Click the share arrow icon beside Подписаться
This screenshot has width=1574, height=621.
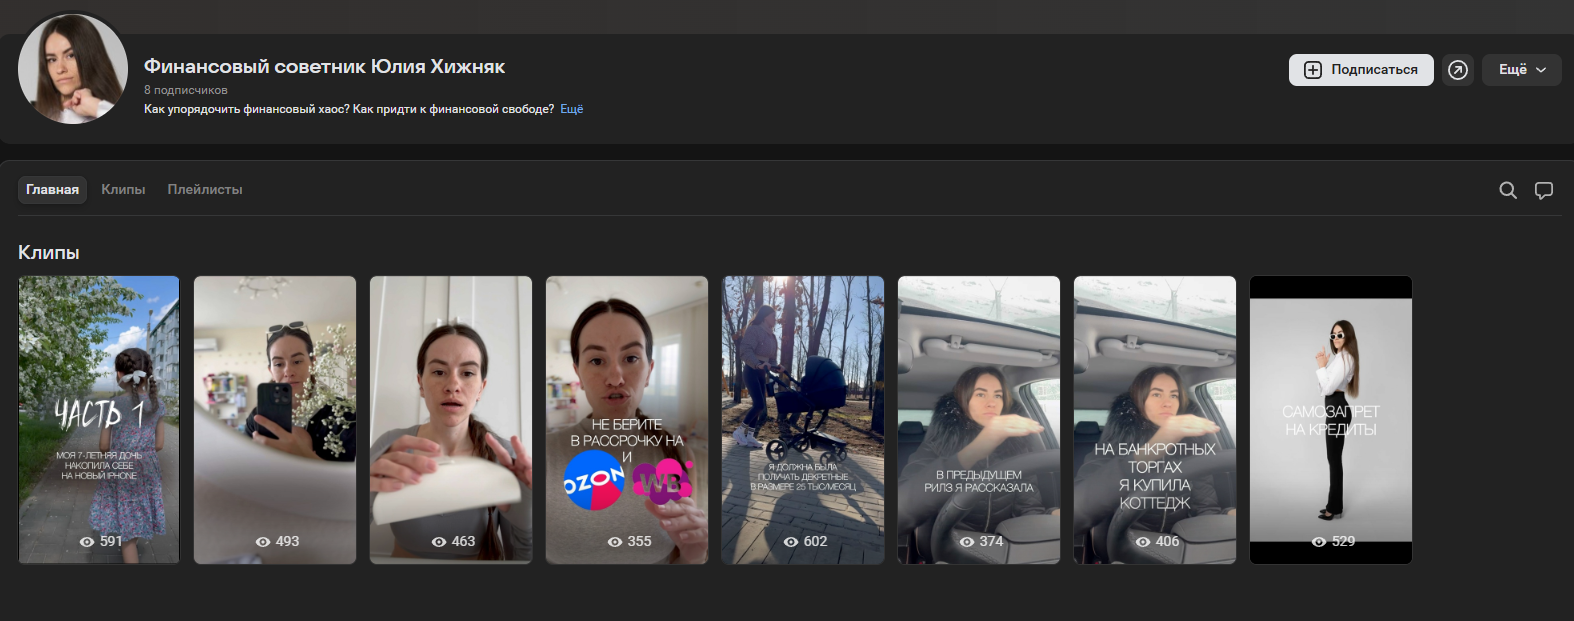pyautogui.click(x=1458, y=70)
